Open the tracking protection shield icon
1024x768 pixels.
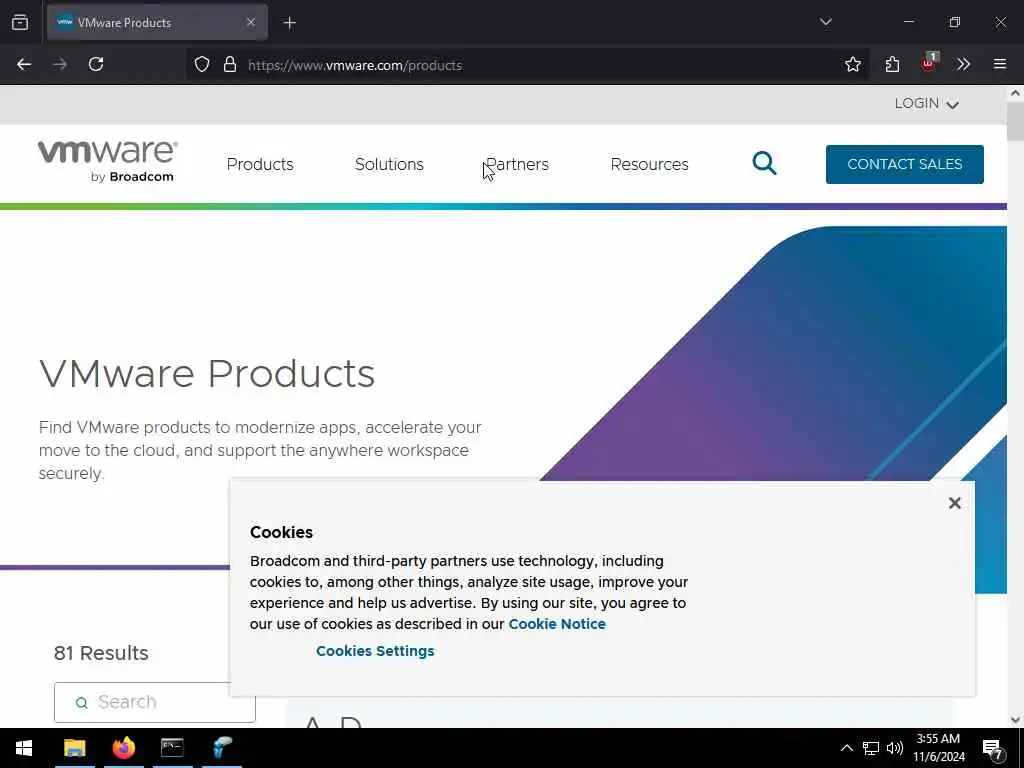click(202, 64)
